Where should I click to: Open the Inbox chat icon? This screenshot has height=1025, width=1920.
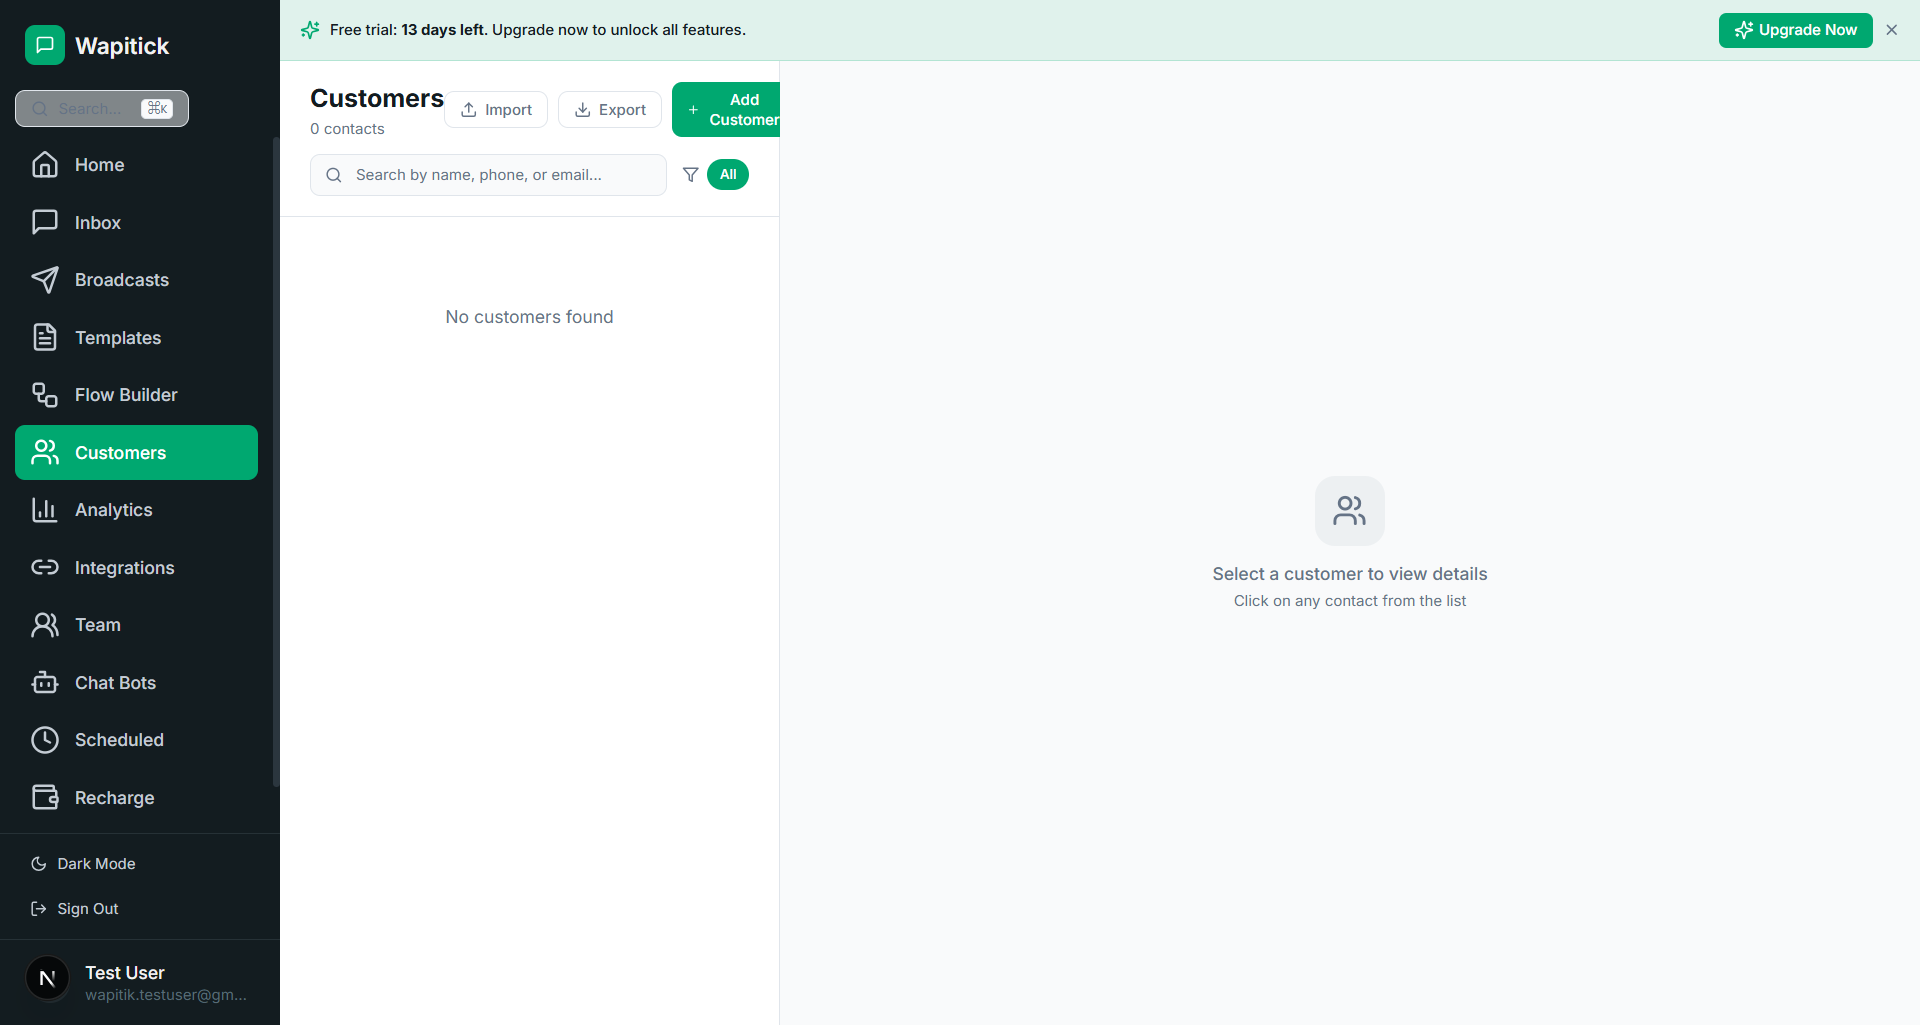click(45, 222)
